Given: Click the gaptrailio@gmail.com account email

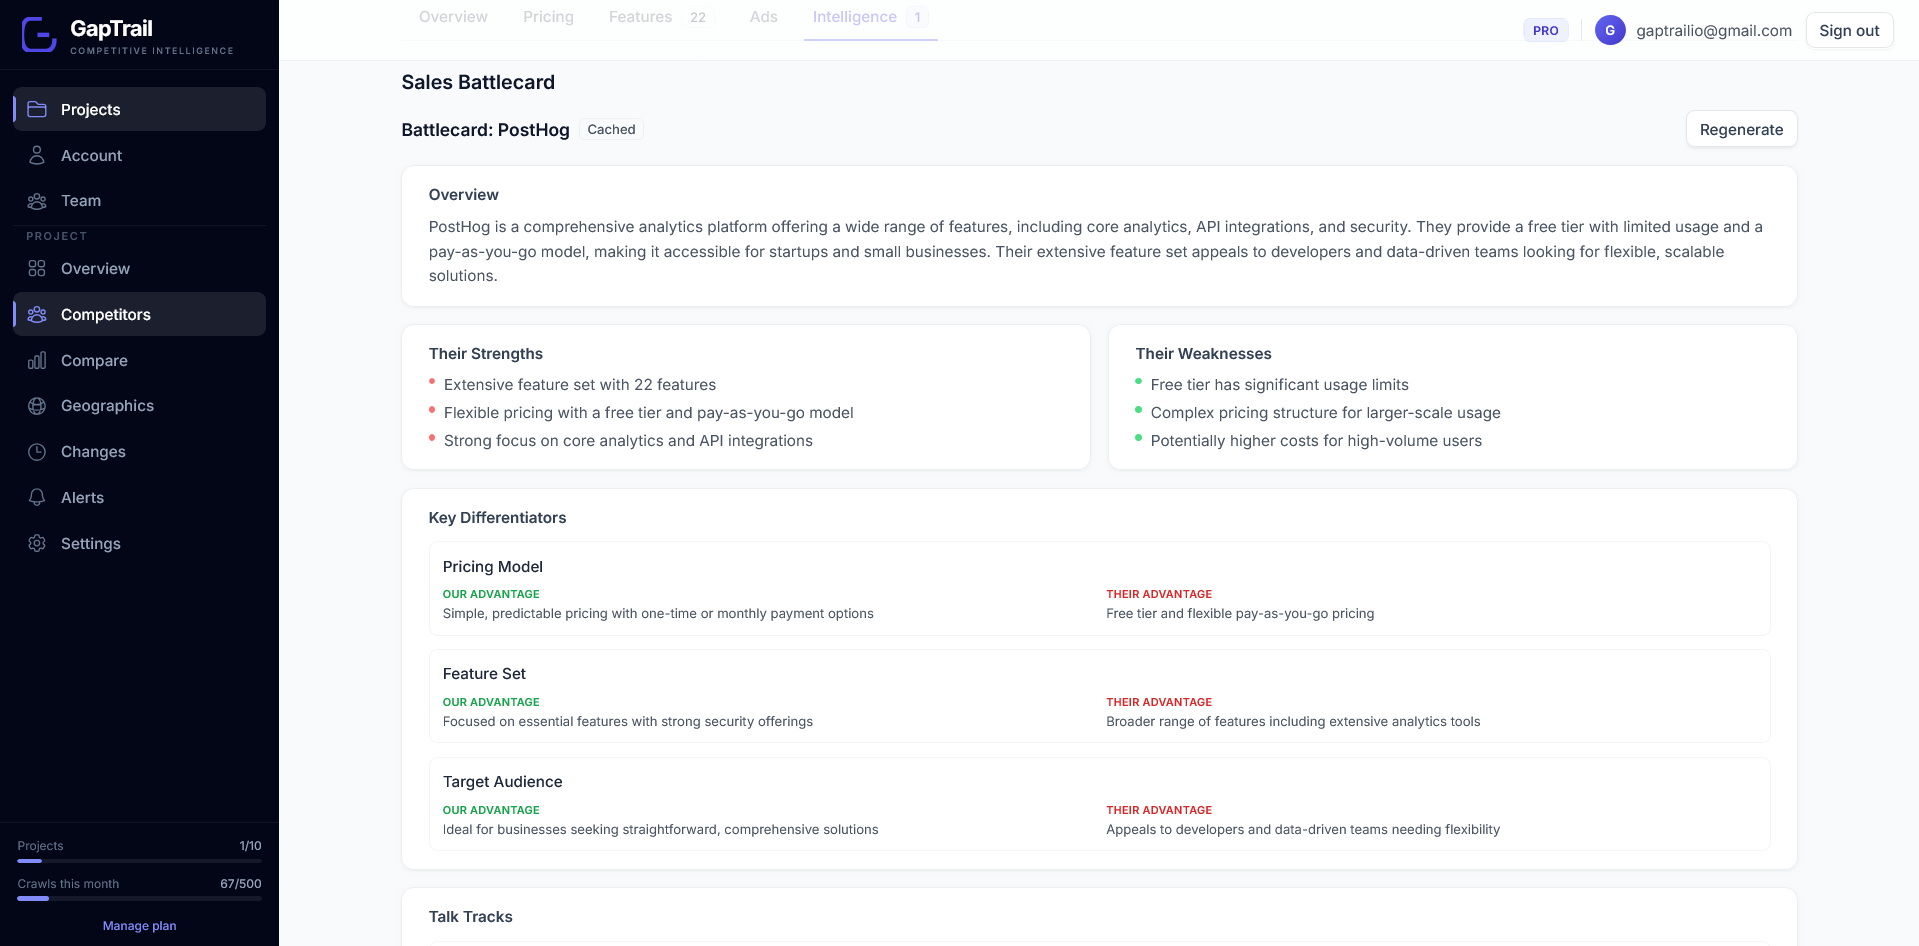Looking at the screenshot, I should pos(1714,30).
